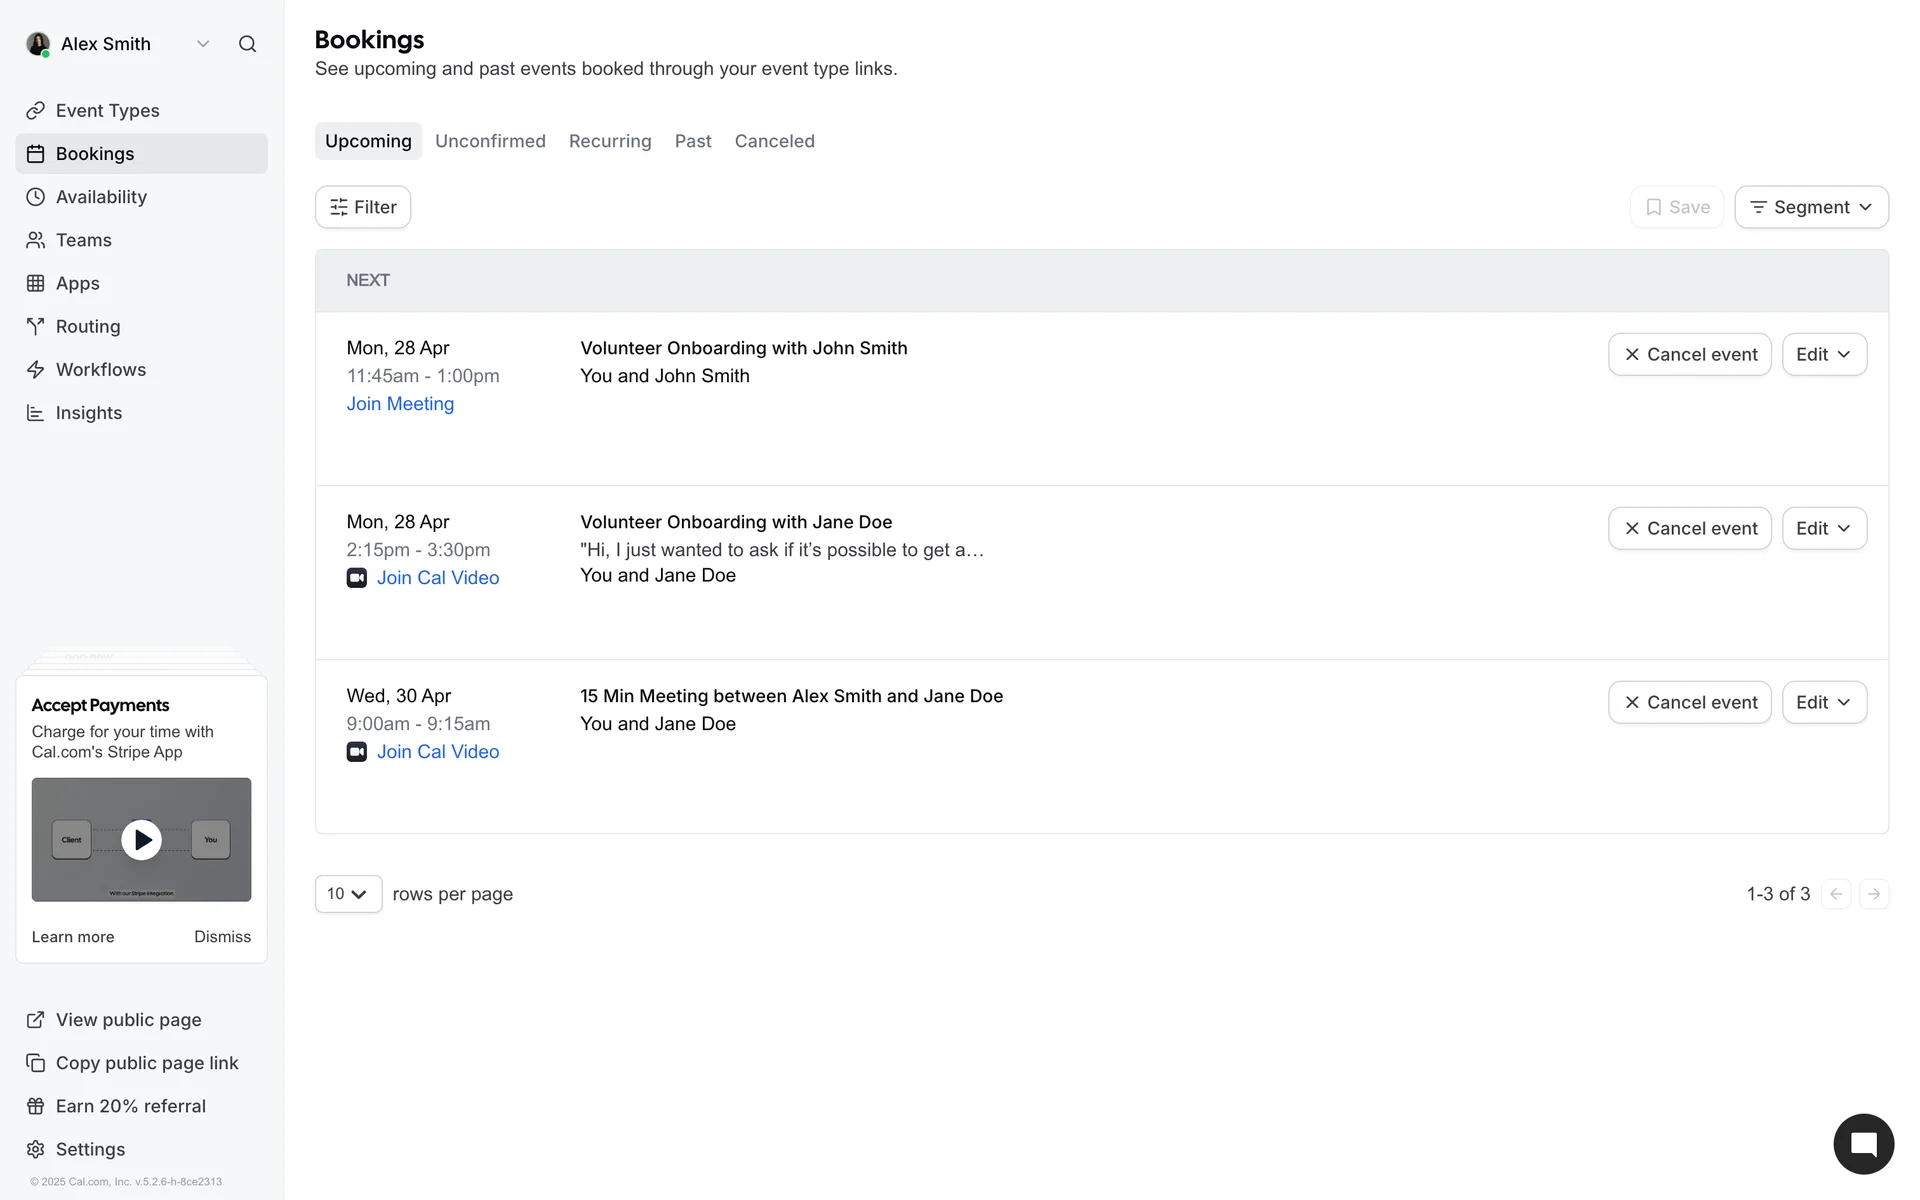Open the Segment dropdown

tap(1811, 207)
